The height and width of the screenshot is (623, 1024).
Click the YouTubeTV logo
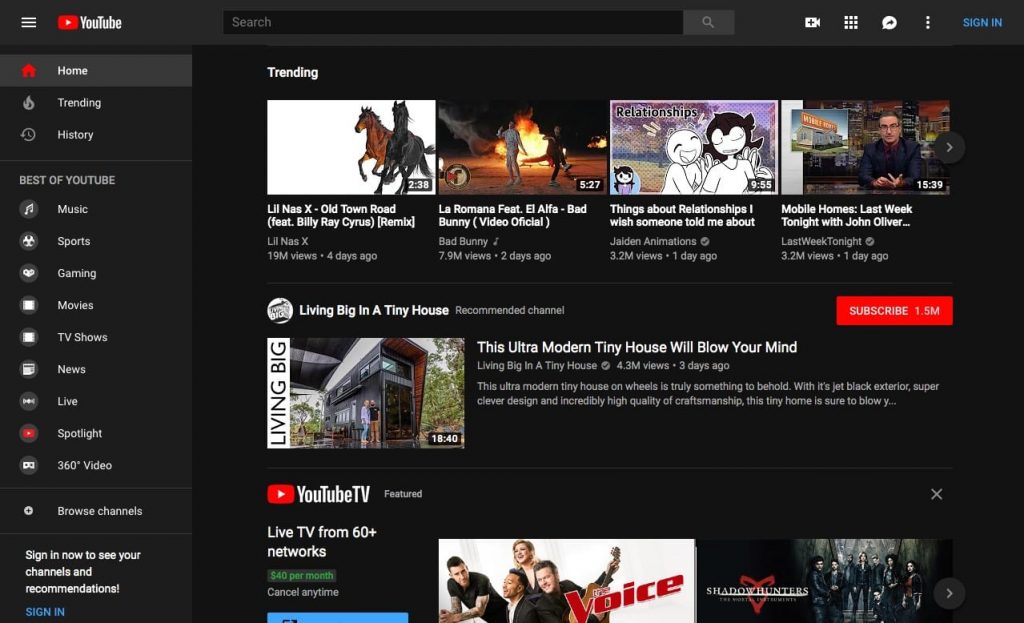click(319, 494)
